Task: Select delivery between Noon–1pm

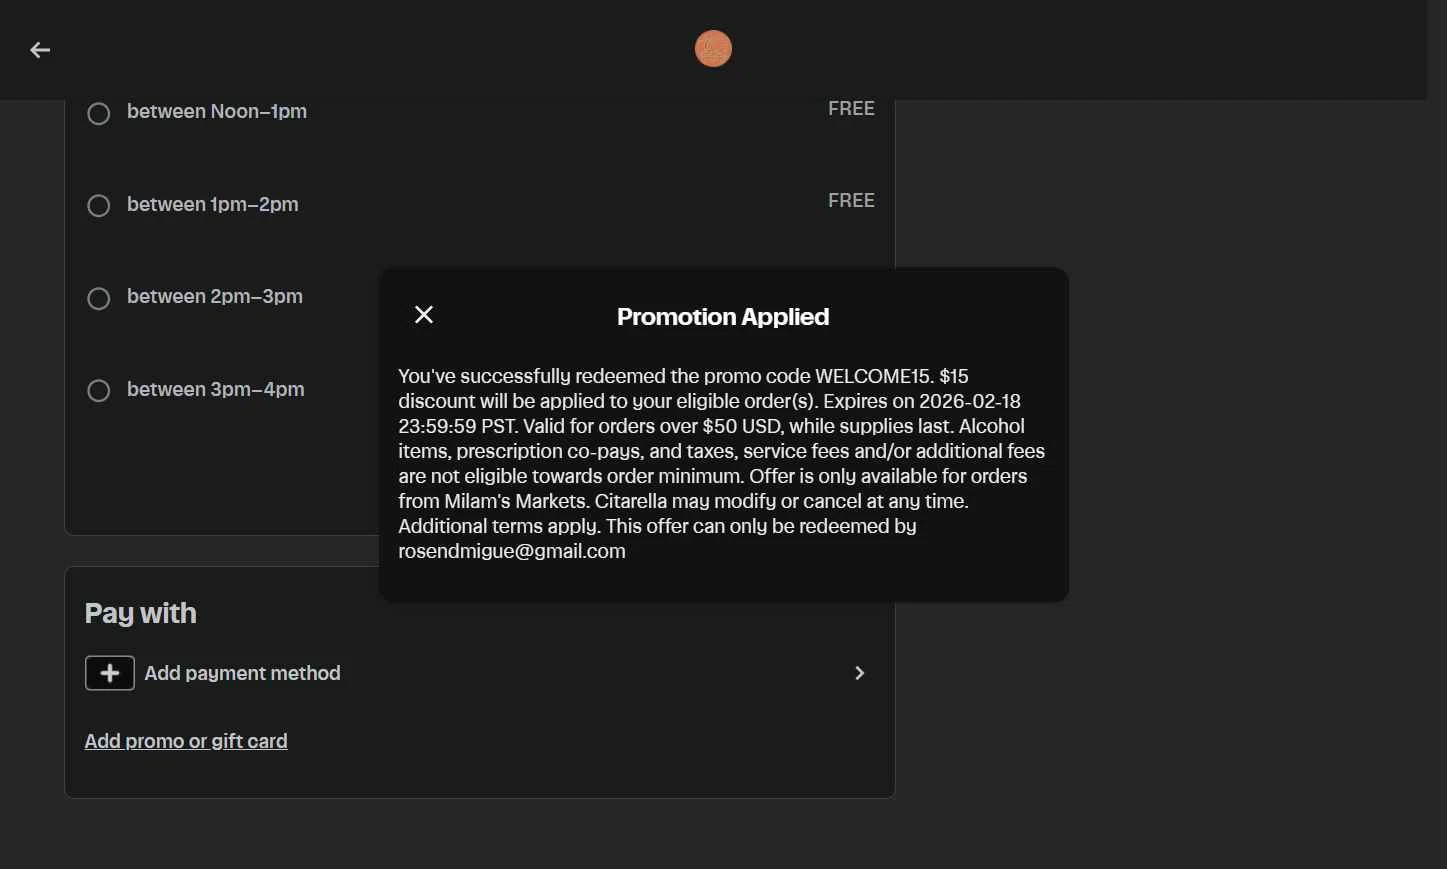Action: [99, 113]
